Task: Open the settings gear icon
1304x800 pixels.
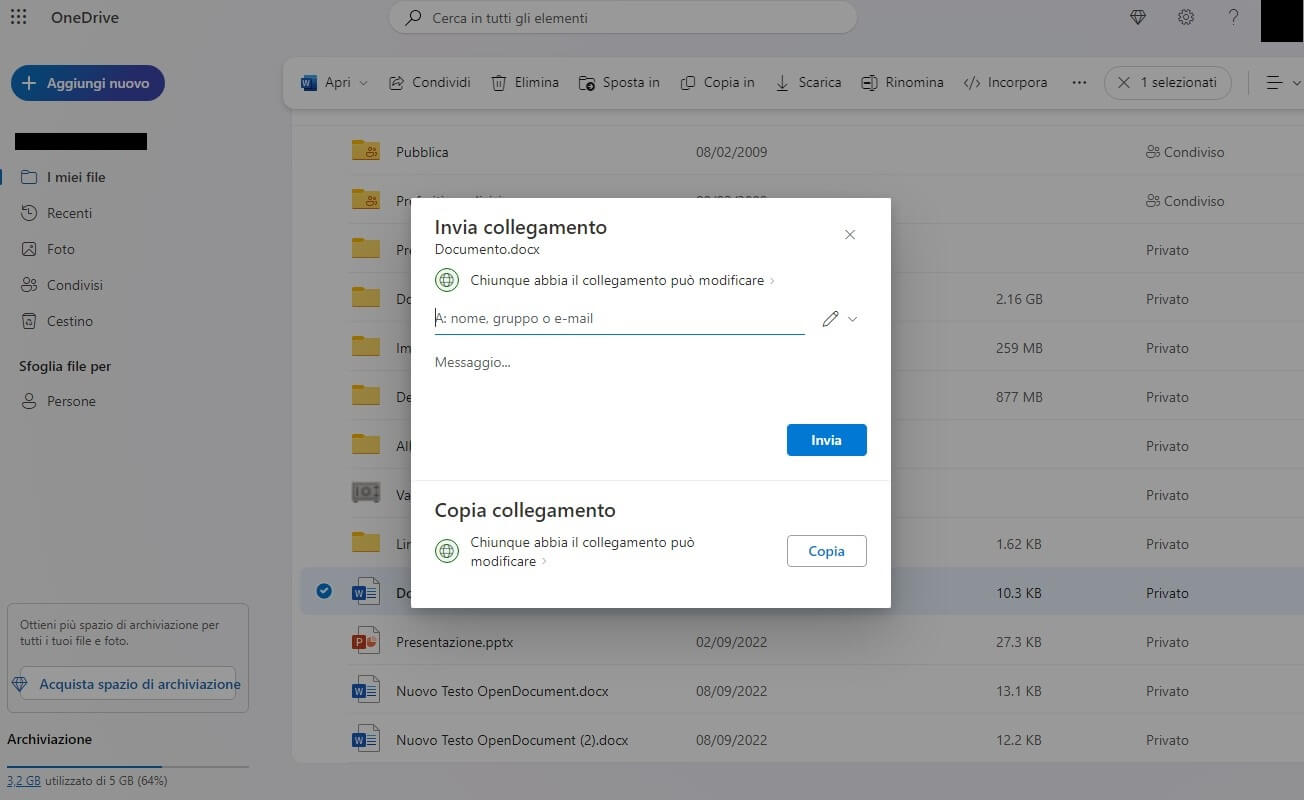Action: tap(1185, 17)
